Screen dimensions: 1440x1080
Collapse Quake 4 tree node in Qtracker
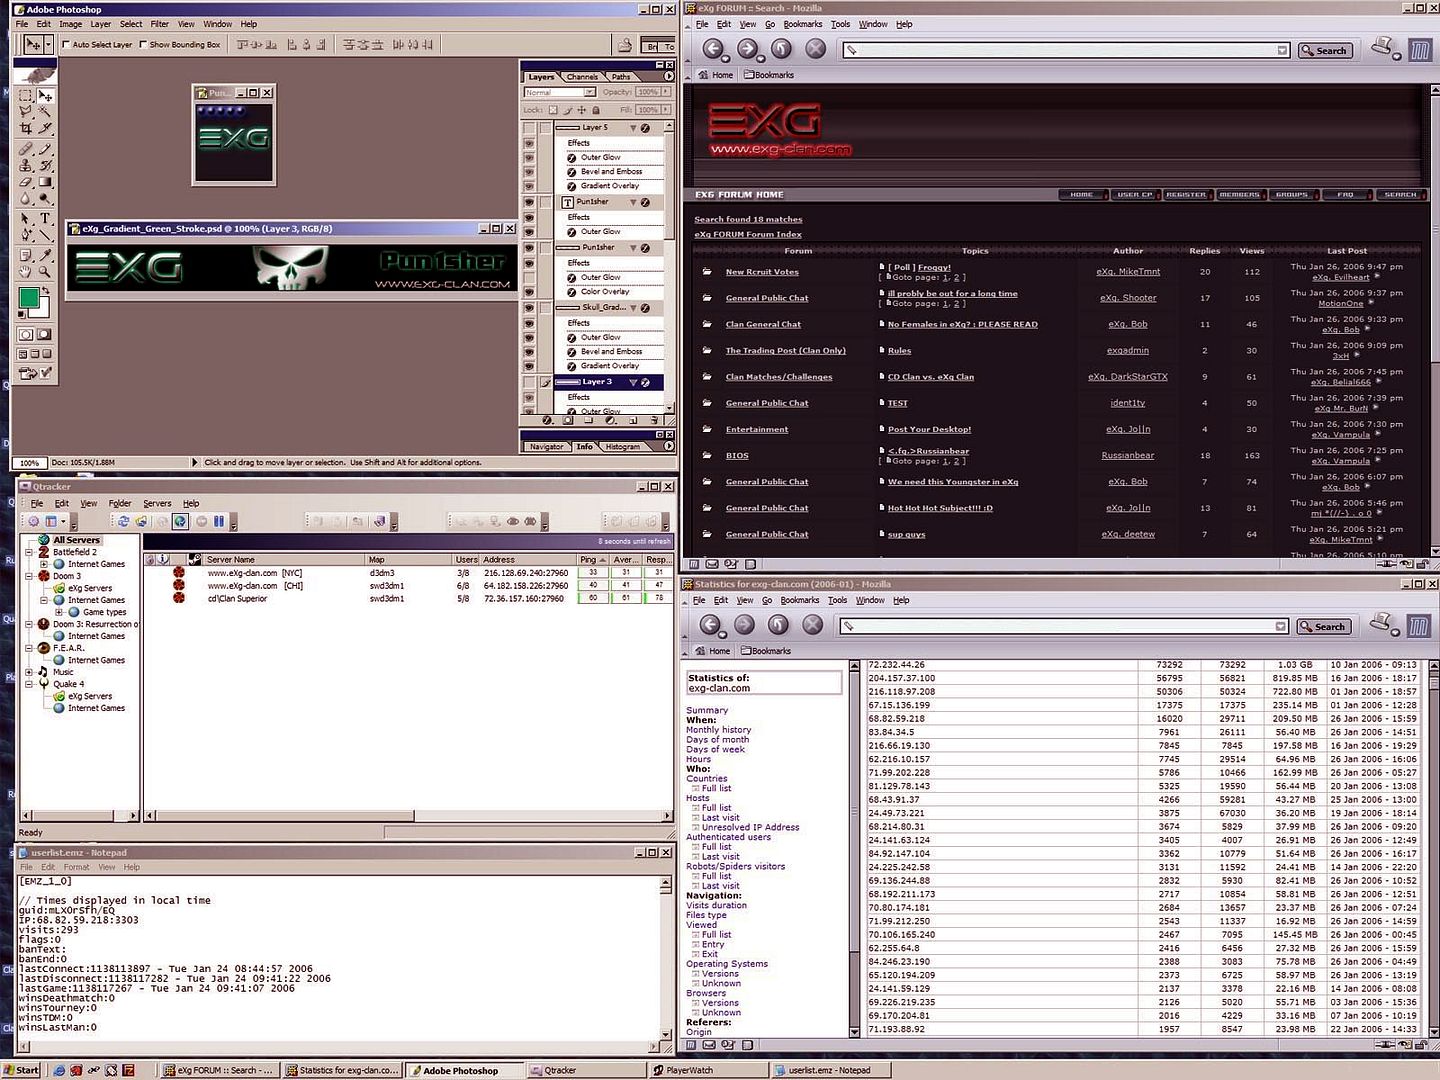30,684
